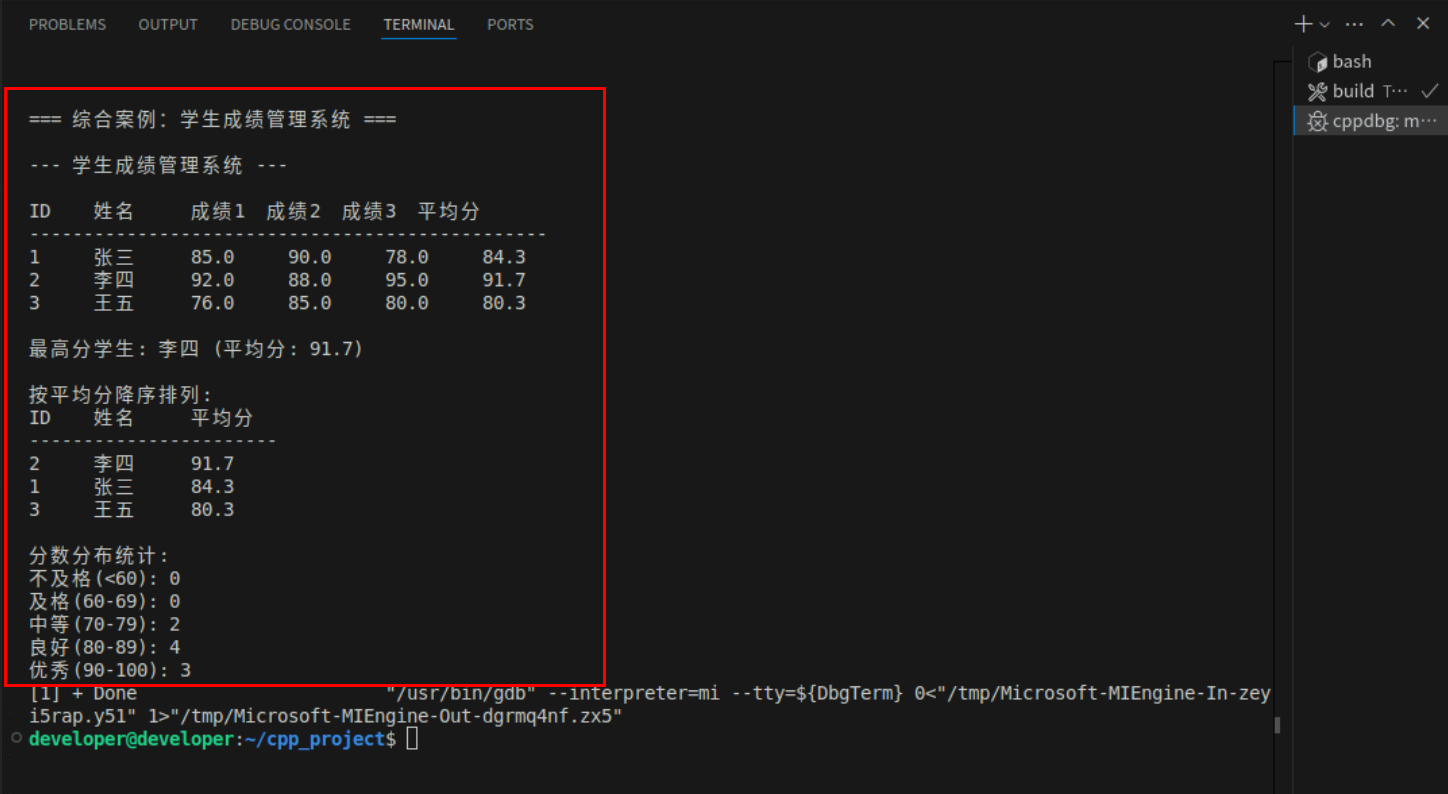Open the DEBUG CONSOLE tab

click(x=290, y=24)
